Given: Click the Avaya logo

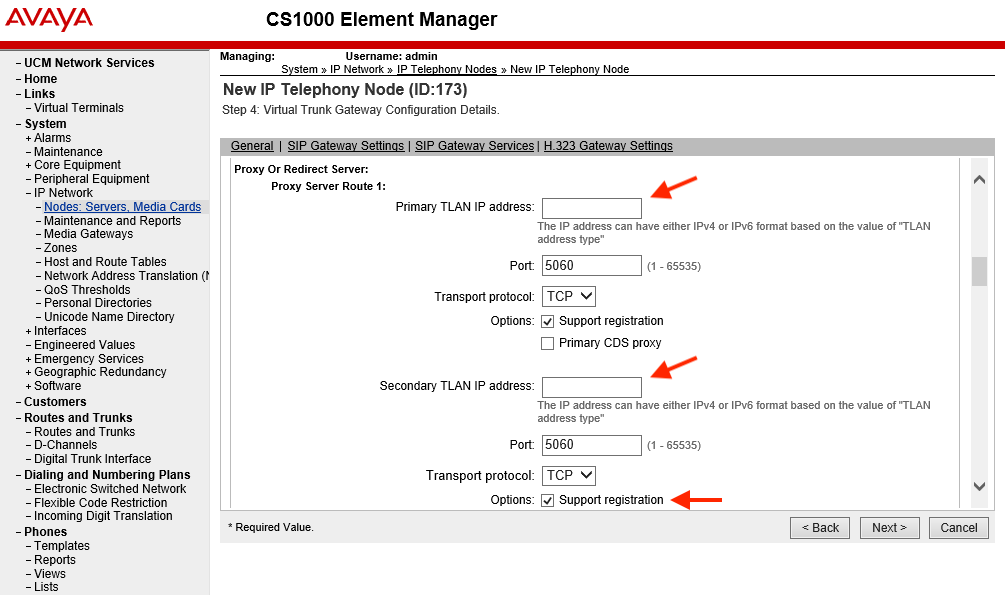Looking at the screenshot, I should tap(49, 19).
